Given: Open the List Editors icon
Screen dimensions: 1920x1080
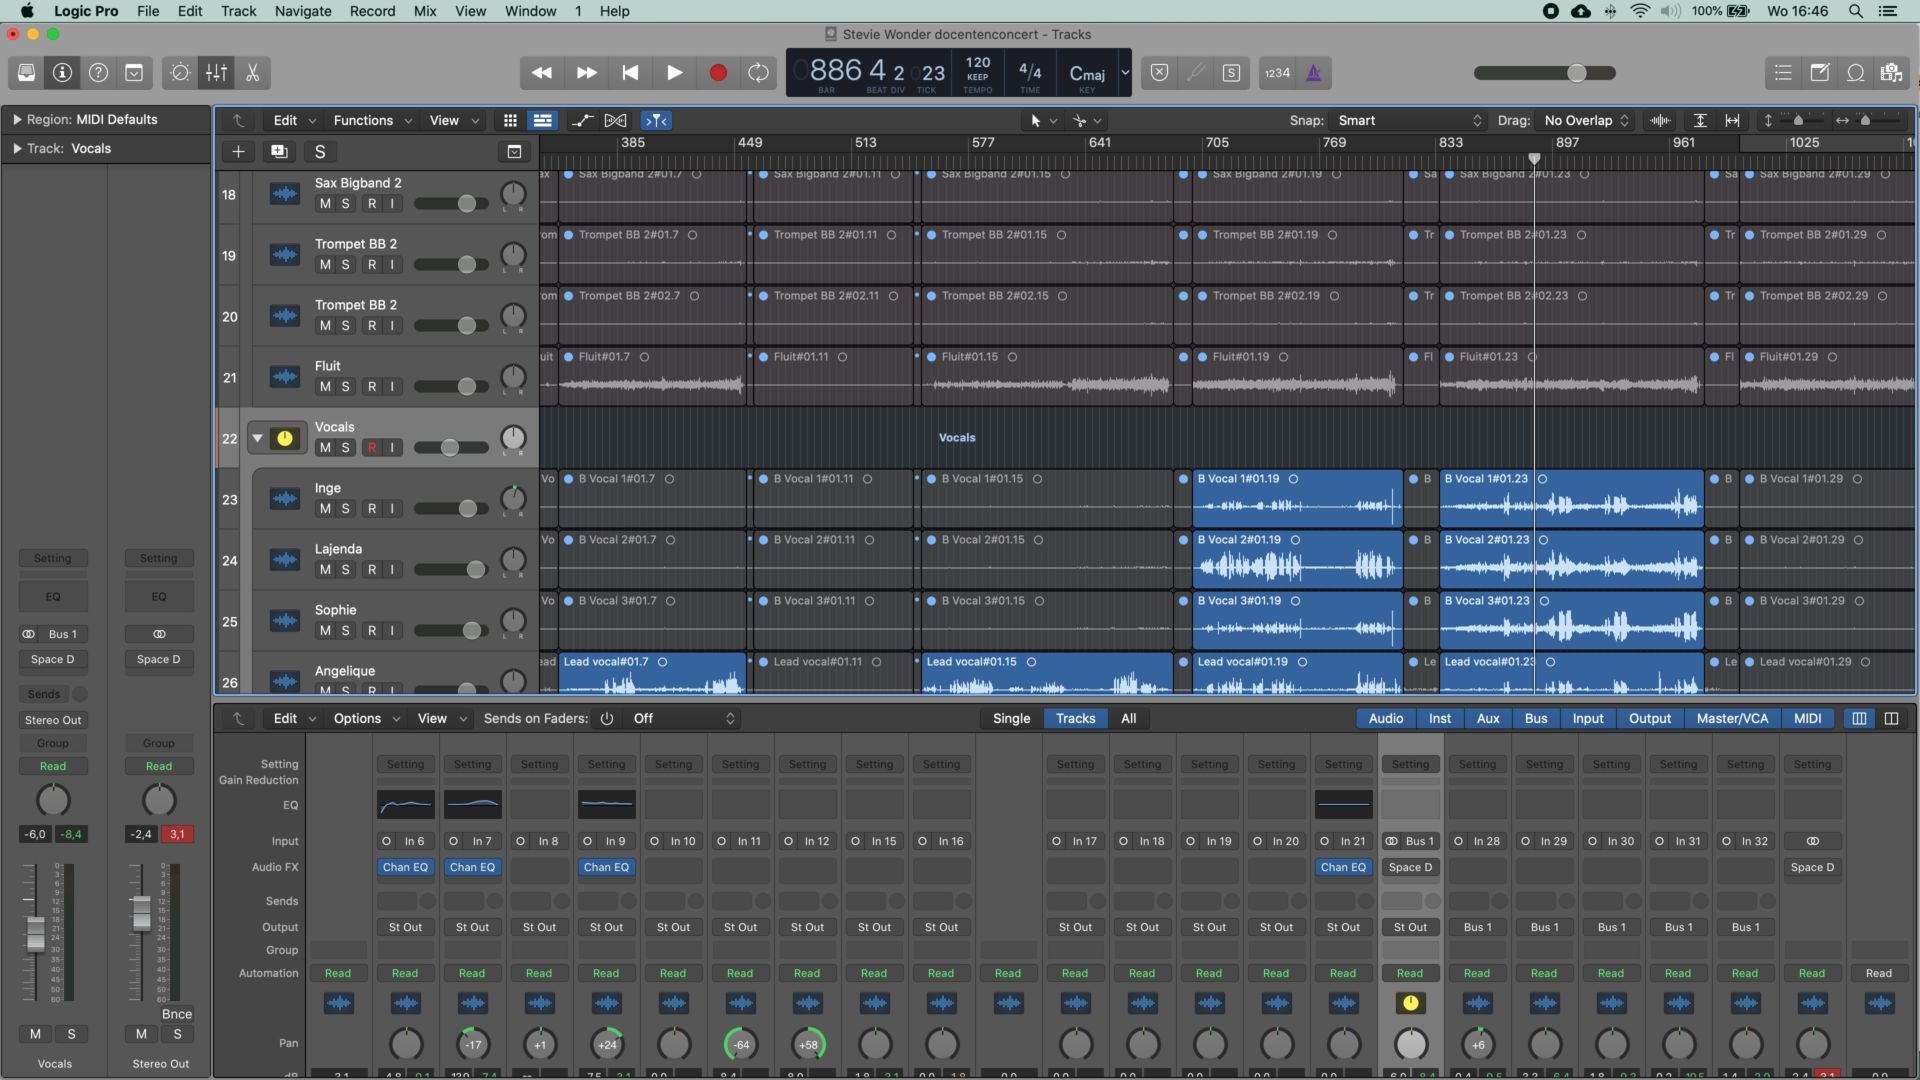Looking at the screenshot, I should (1783, 73).
